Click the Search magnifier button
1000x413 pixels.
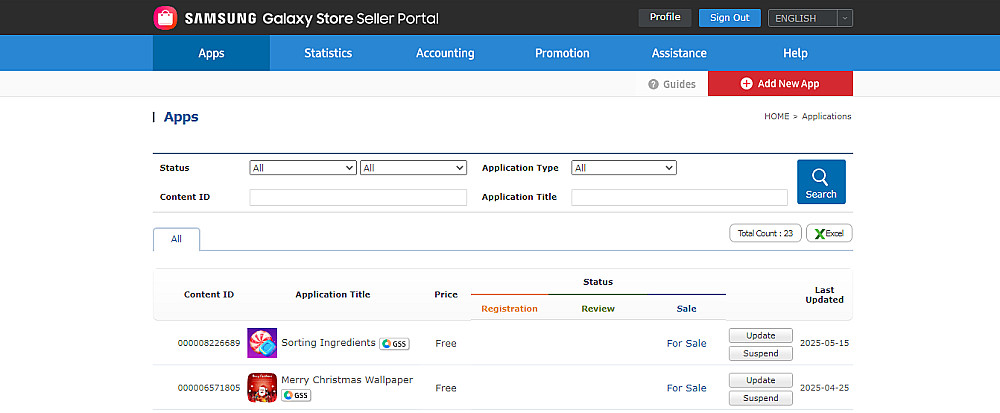click(x=821, y=182)
